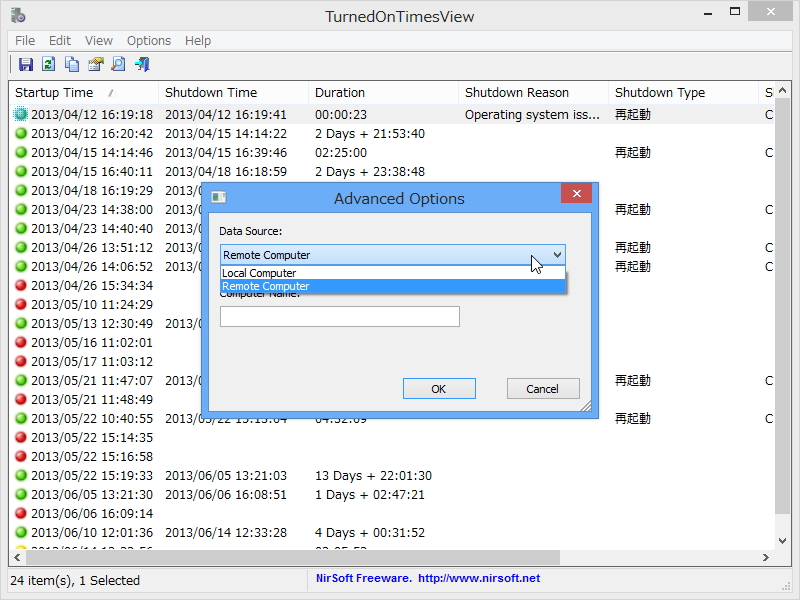The image size is (800, 600).
Task: Click the horizontal scrollbar left arrow
Action: click(x=17, y=558)
